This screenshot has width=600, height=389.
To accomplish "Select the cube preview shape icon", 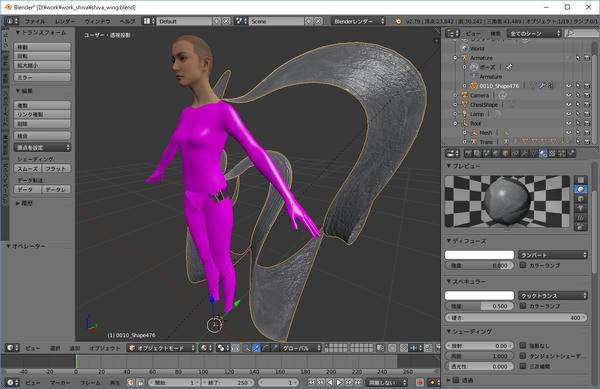I will (x=581, y=199).
